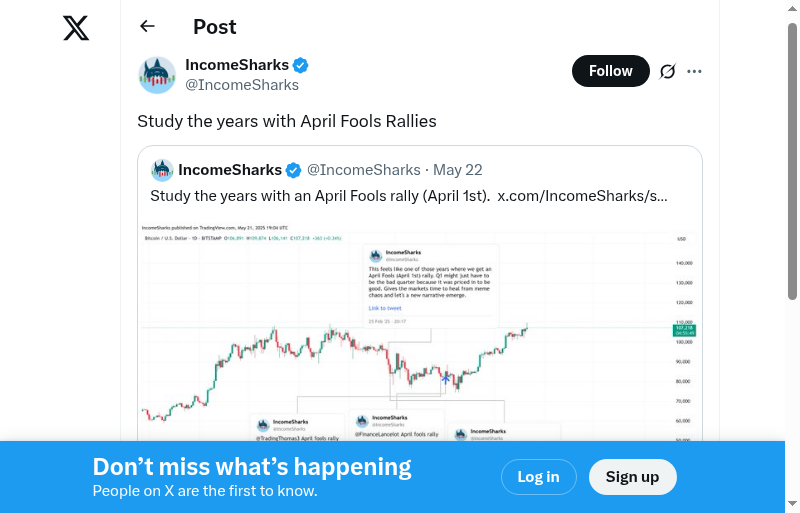The height and width of the screenshot is (513, 800).
Task: Follow the IncomeSharks account
Action: point(610,71)
